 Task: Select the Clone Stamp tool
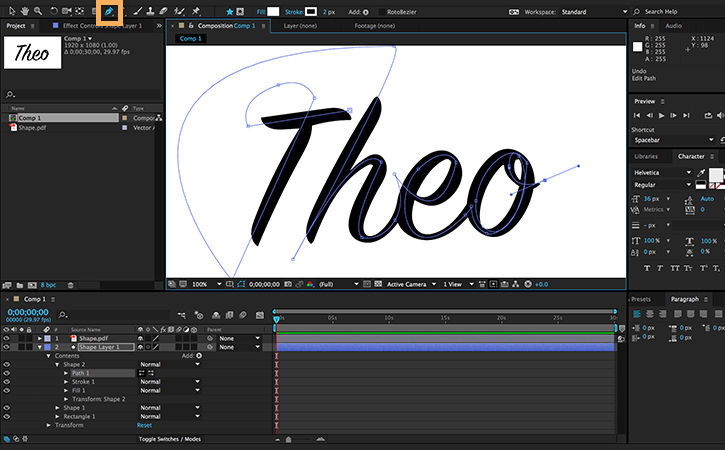pos(151,11)
